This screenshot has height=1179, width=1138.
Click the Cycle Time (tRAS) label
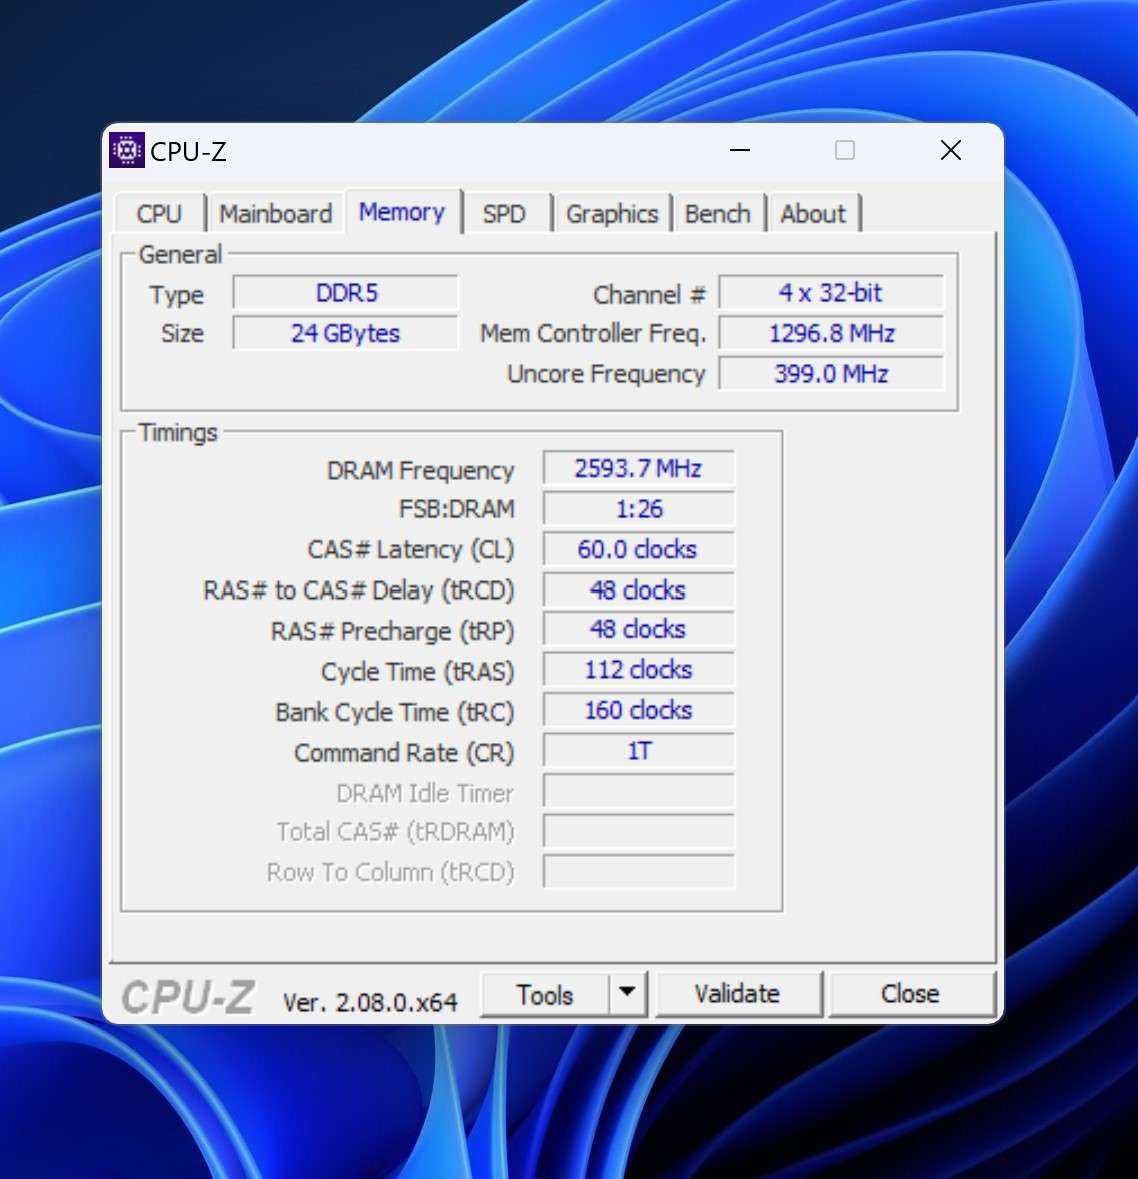coord(417,671)
